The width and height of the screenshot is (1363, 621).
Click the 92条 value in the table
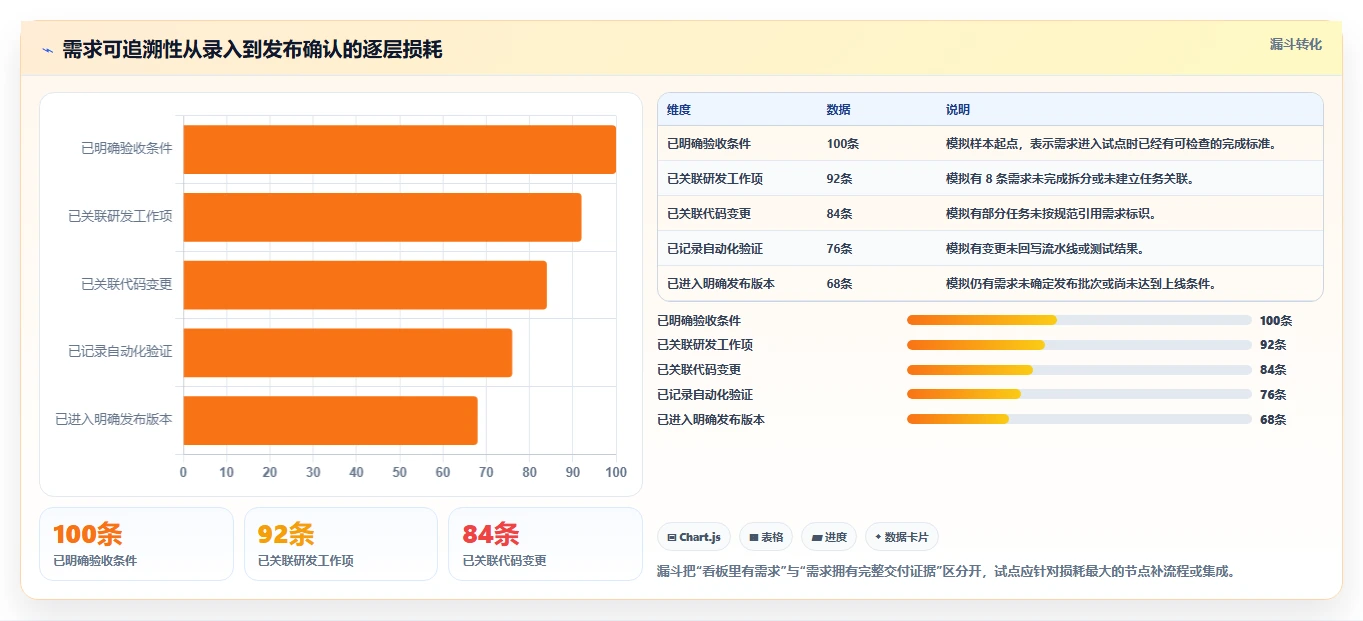(x=840, y=179)
